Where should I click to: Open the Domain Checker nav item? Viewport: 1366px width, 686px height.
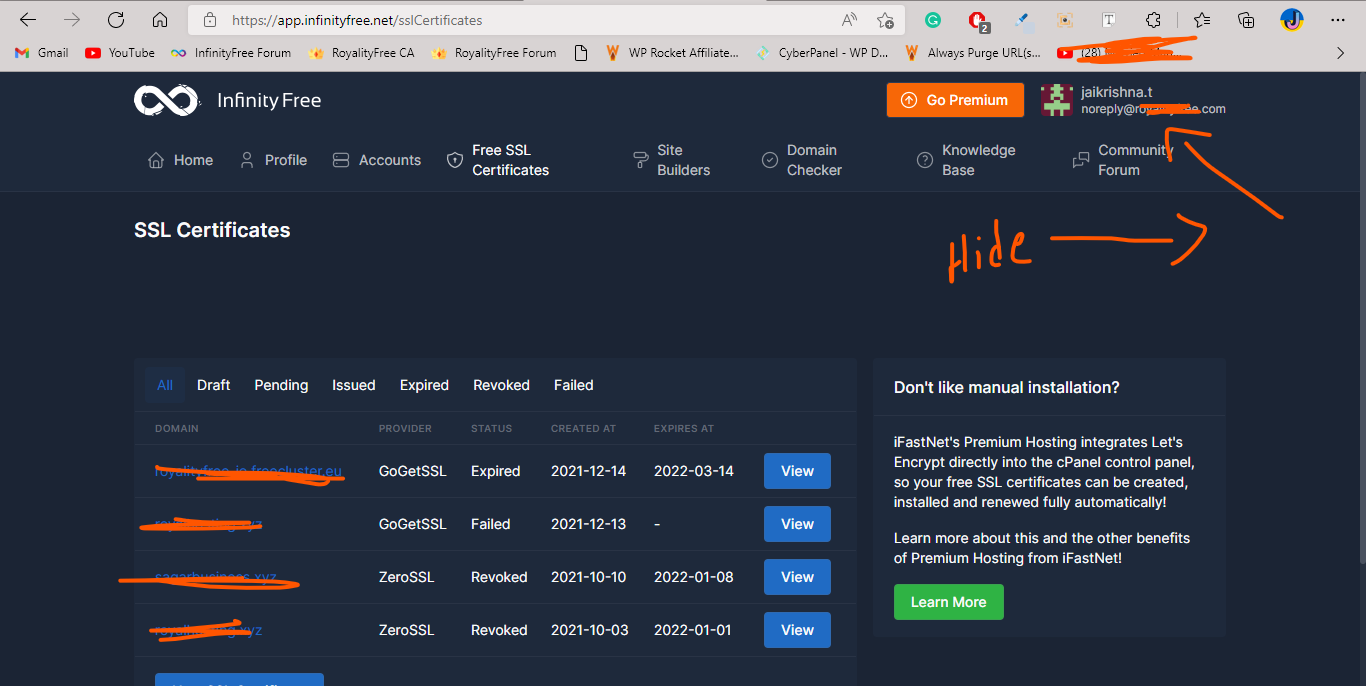[802, 160]
